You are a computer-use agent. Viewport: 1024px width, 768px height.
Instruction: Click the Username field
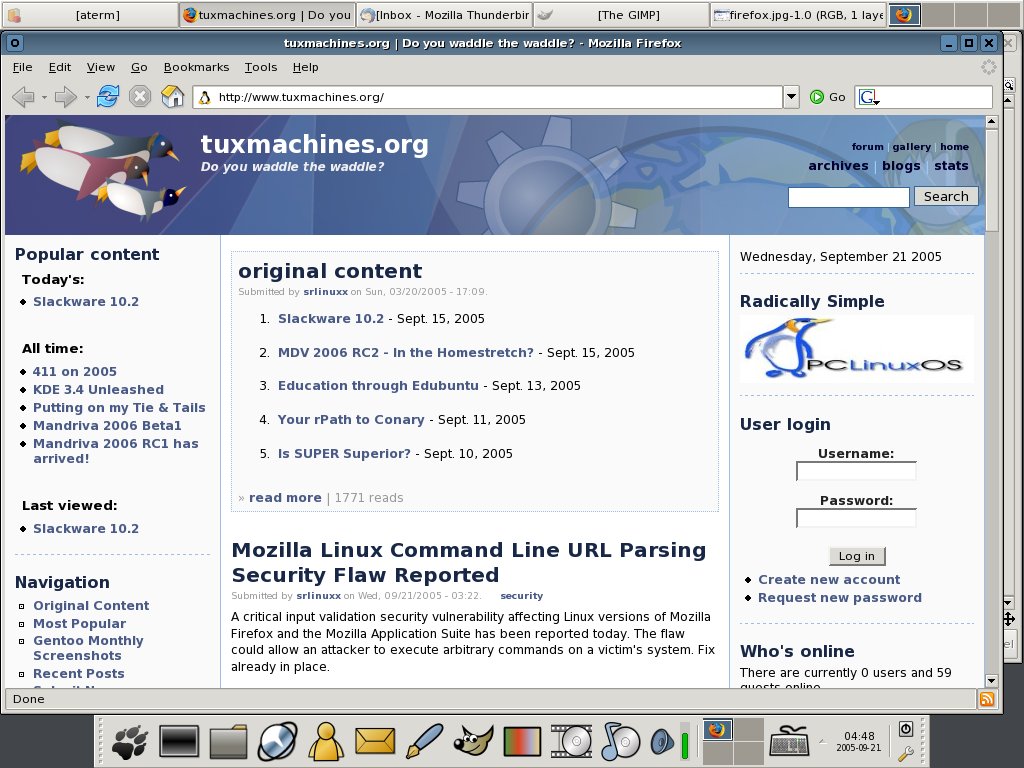(856, 471)
